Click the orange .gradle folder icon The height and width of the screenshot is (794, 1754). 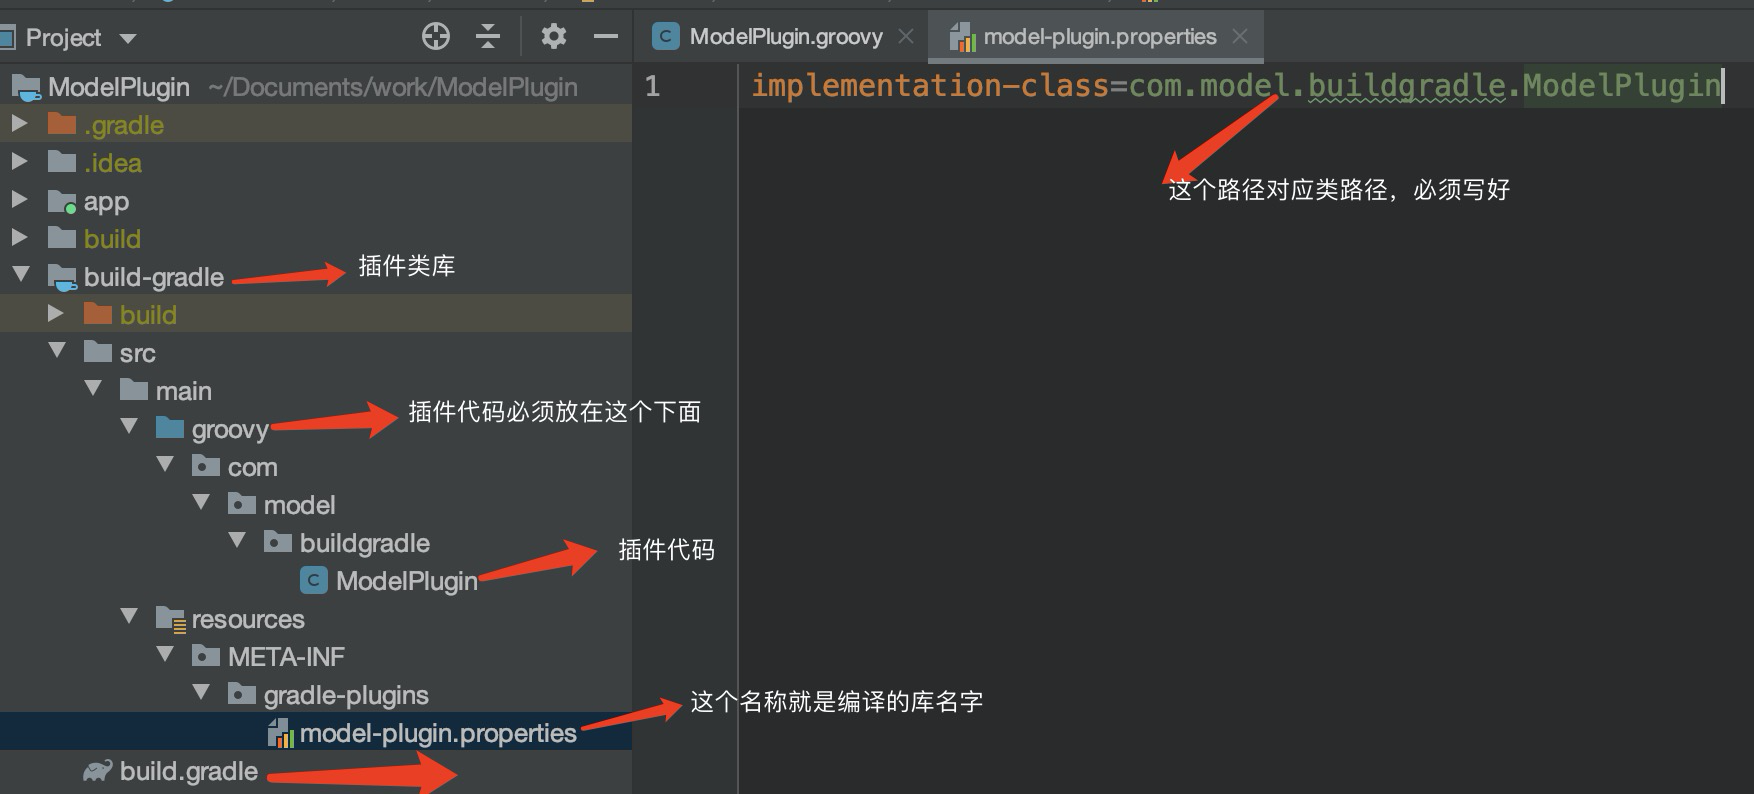[x=62, y=124]
